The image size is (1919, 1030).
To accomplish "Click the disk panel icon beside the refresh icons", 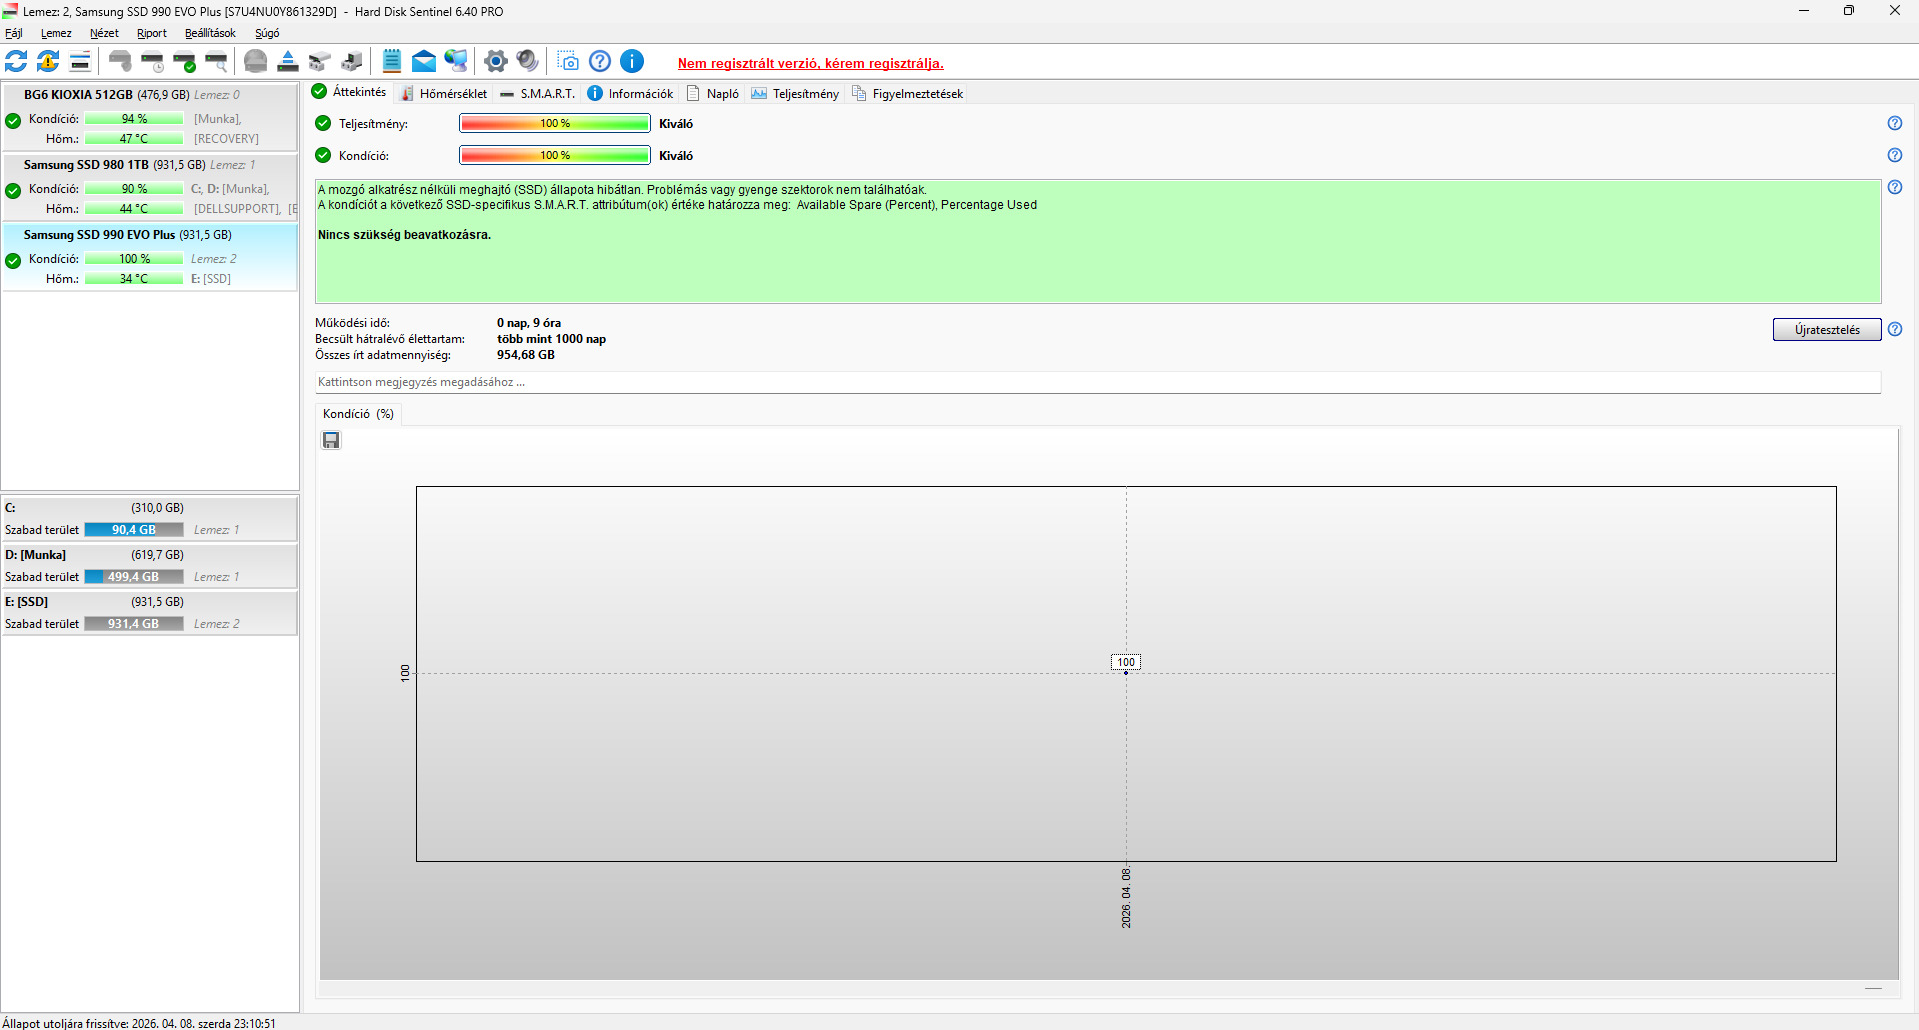I will click(80, 61).
